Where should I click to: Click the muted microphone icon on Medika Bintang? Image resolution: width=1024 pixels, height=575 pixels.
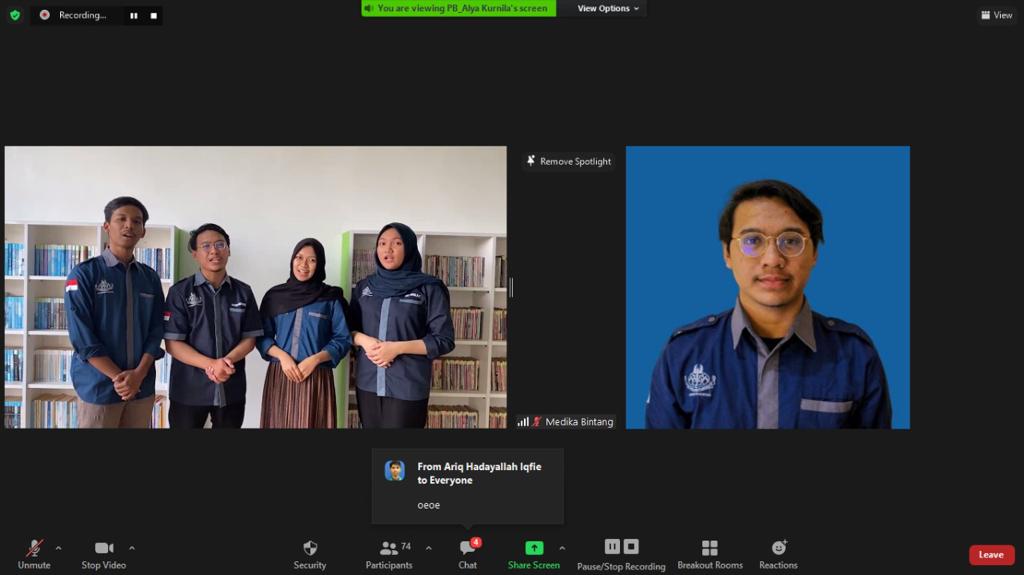[537, 422]
